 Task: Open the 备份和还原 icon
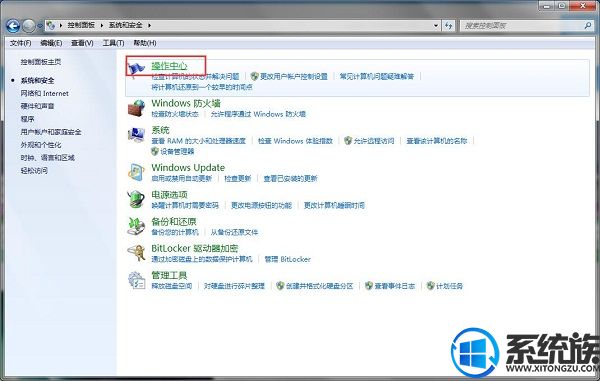(136, 226)
